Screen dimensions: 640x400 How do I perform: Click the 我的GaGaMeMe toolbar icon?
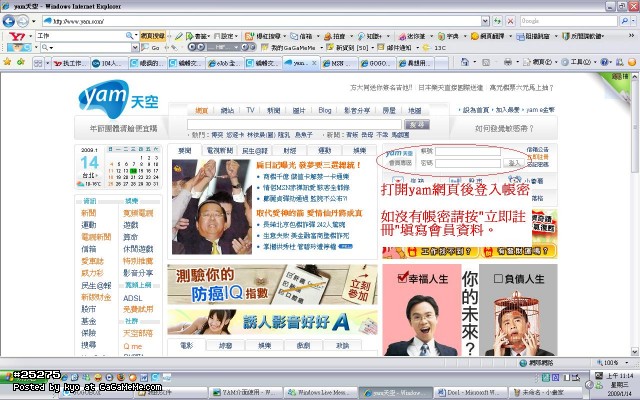point(265,47)
